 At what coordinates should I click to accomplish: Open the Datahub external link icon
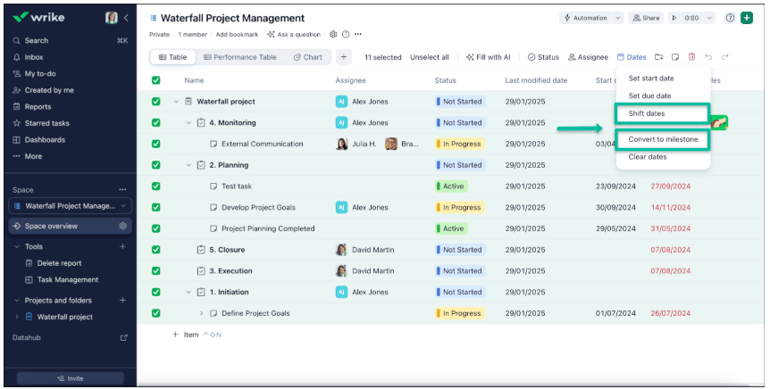[124, 337]
